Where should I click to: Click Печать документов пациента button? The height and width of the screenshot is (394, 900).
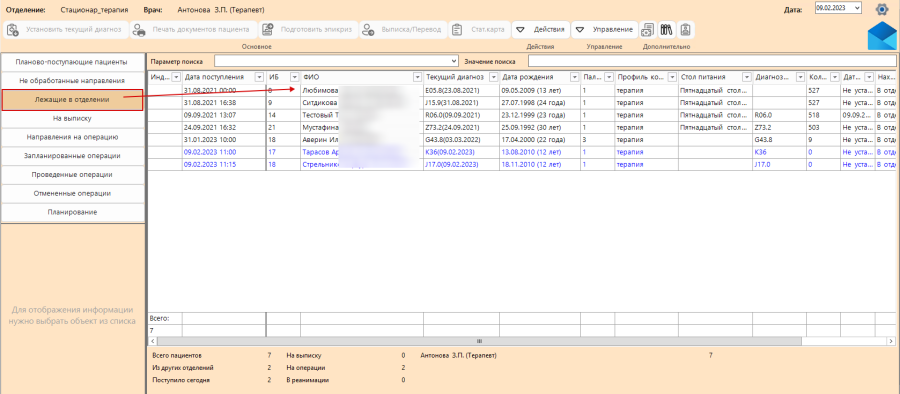tap(193, 30)
